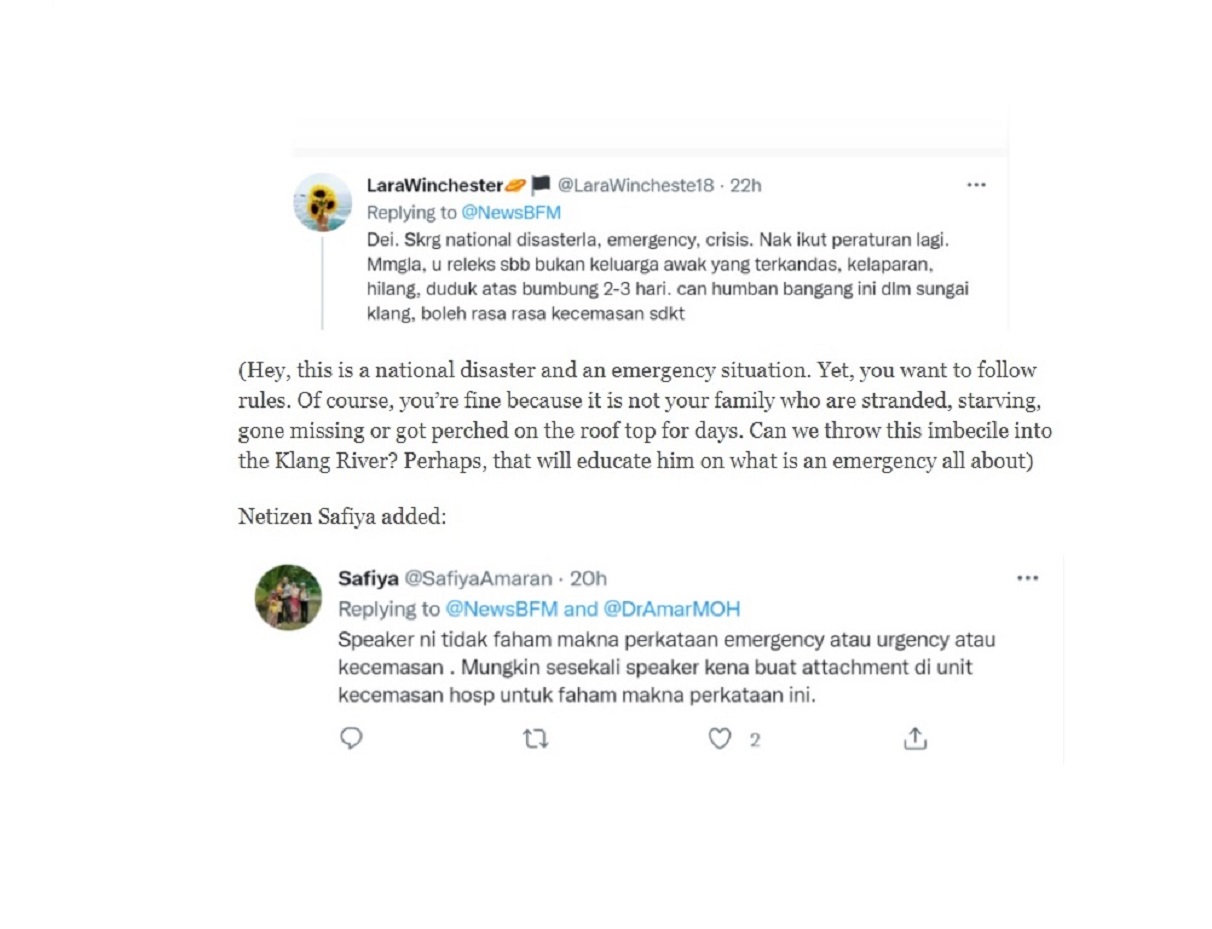Click the black flag emoji beside LaraWinchester
The height and width of the screenshot is (929, 1212).
click(x=541, y=185)
